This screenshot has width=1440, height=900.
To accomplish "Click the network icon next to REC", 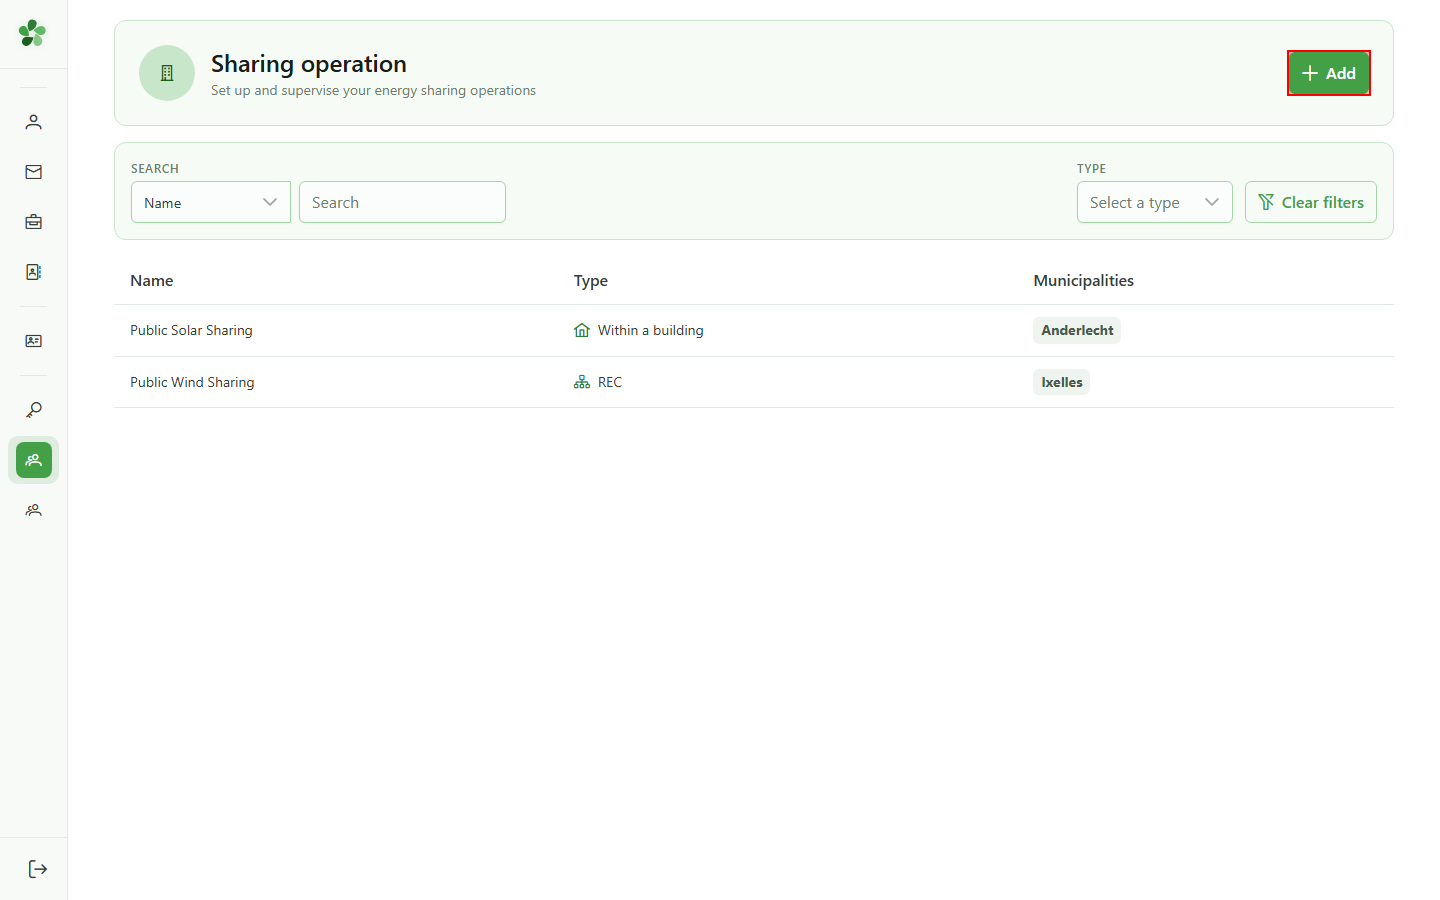I will point(582,382).
